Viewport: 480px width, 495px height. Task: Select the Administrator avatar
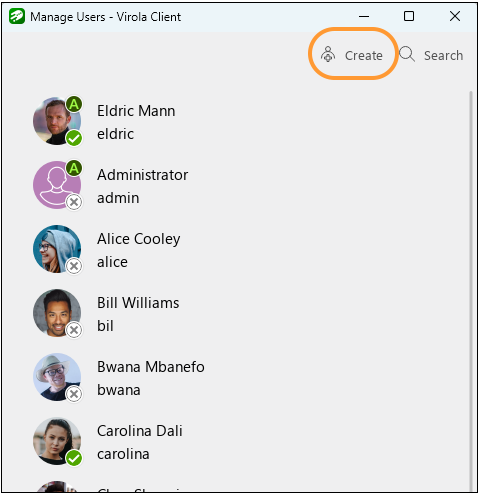point(57,185)
